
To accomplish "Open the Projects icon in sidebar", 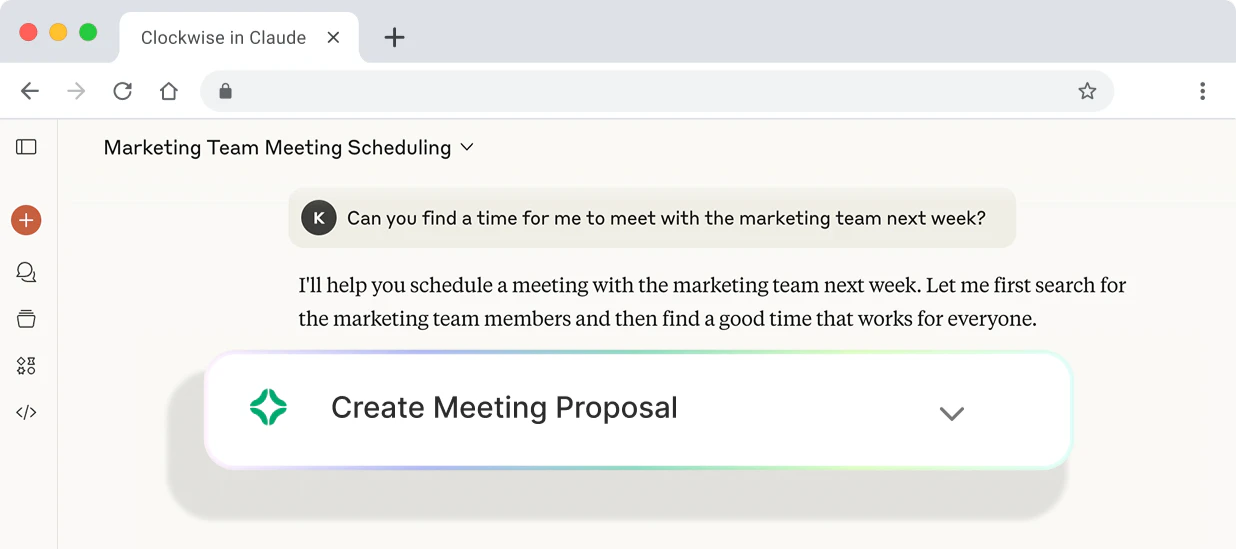I will 26,319.
